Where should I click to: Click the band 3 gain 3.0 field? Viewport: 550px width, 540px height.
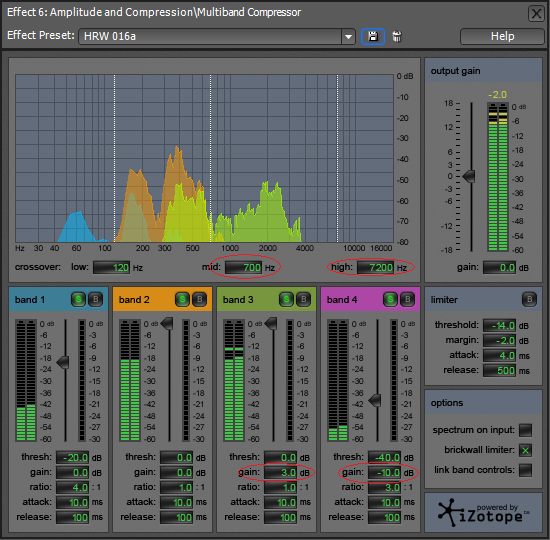(281, 473)
